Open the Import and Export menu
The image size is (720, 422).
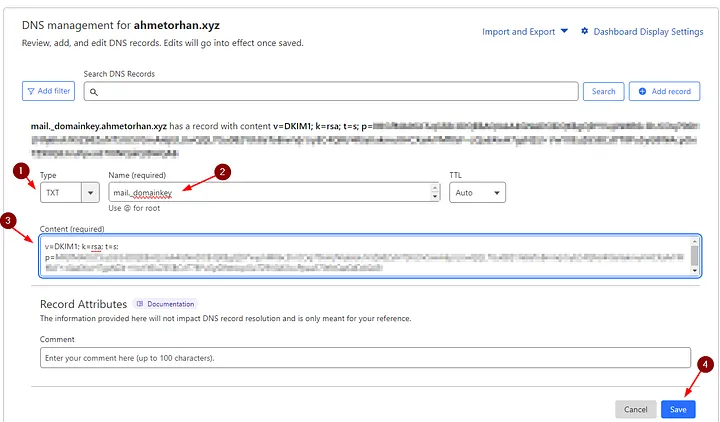coord(524,32)
